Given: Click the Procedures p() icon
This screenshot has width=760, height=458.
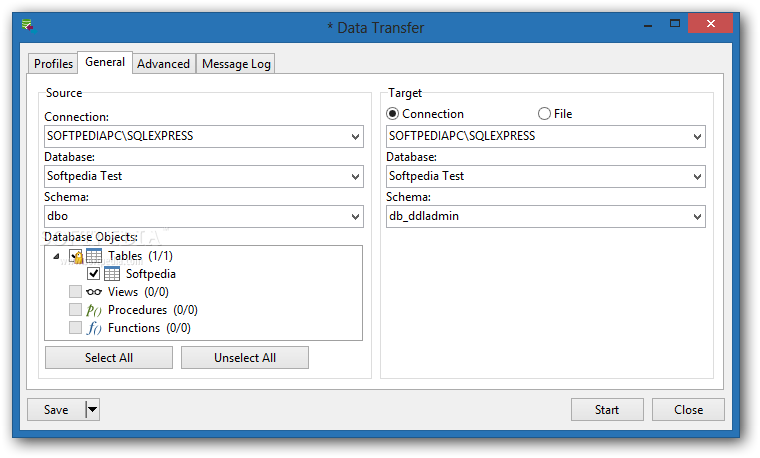Looking at the screenshot, I should point(94,310).
